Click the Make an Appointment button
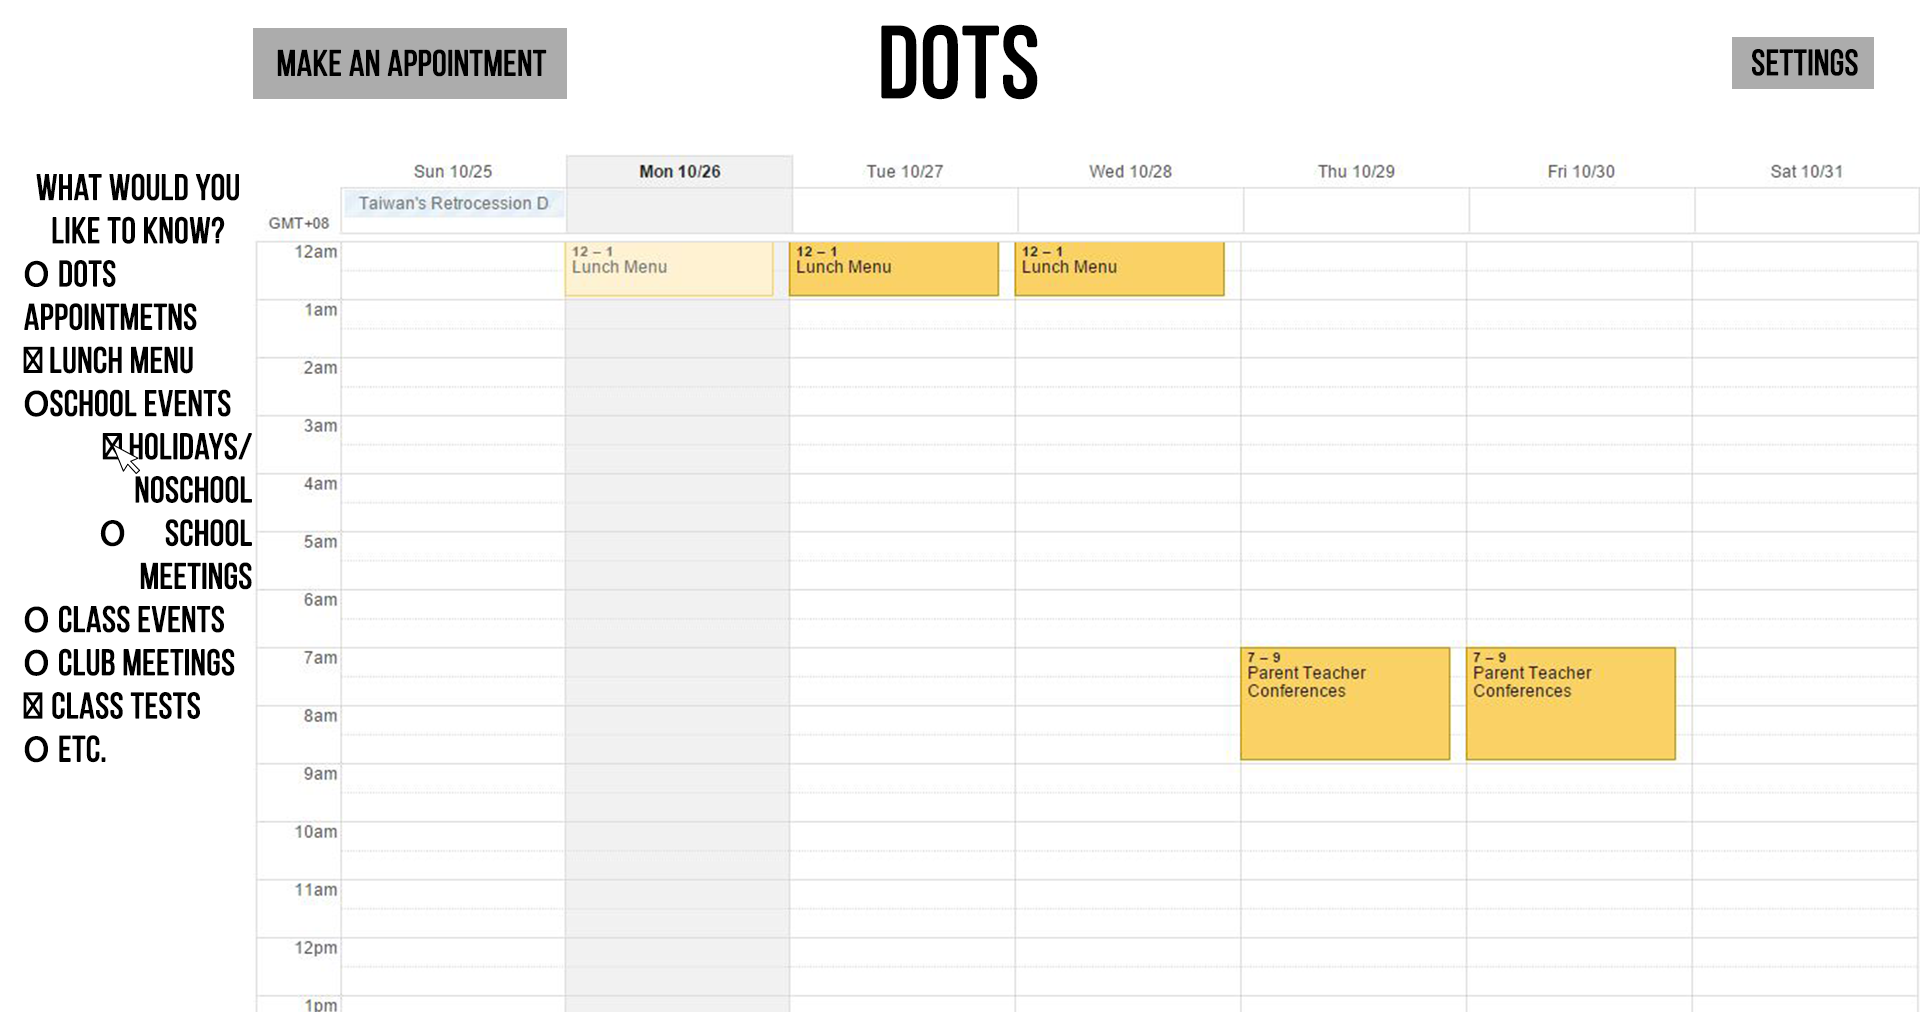 (409, 64)
